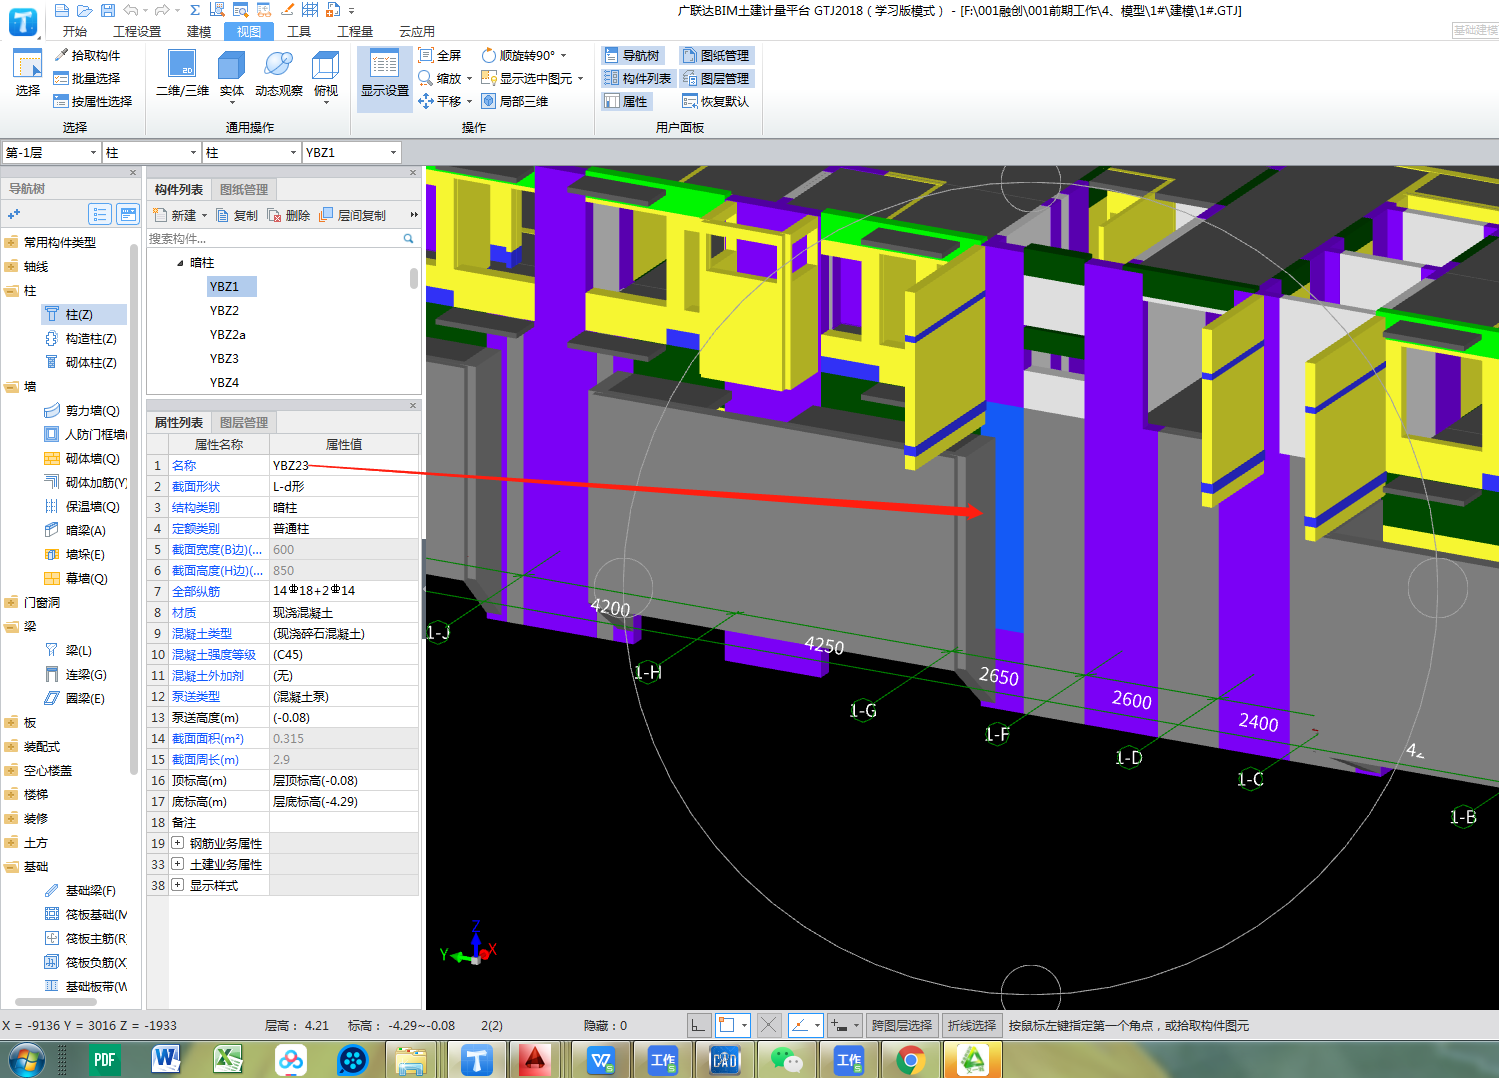Click the 名称 value cell YBZ23

click(344, 465)
